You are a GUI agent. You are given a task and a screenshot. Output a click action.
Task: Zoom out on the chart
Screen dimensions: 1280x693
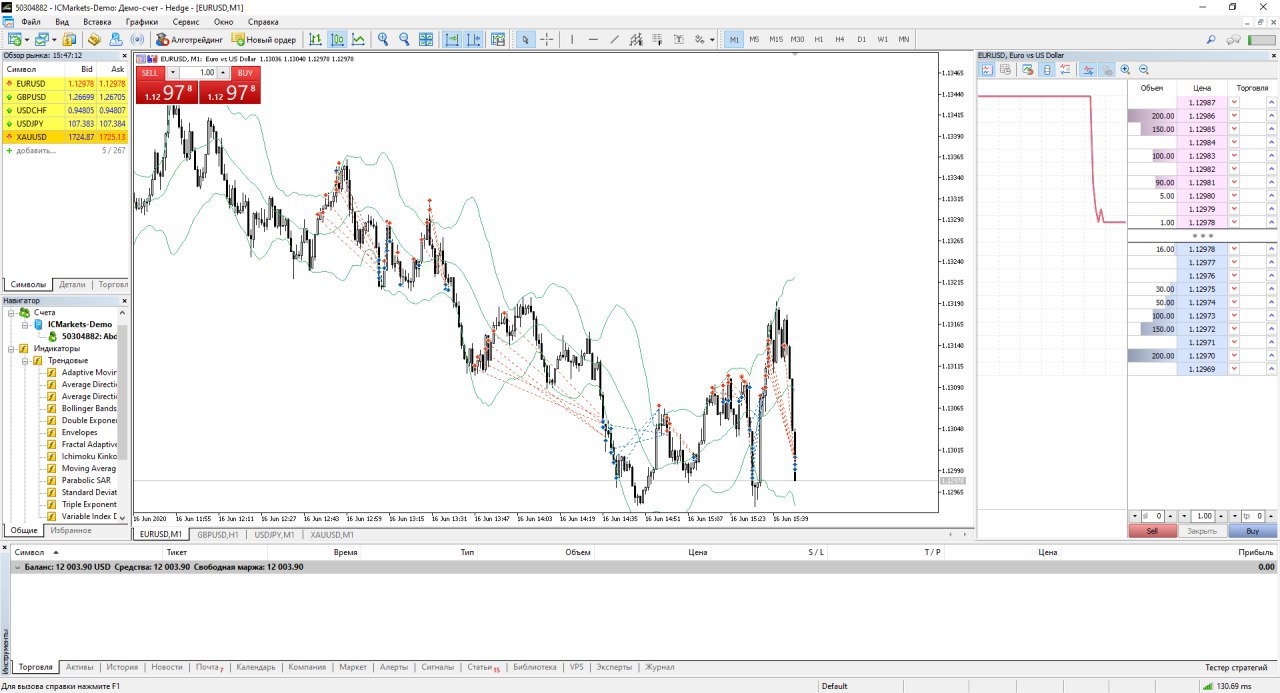tap(404, 40)
